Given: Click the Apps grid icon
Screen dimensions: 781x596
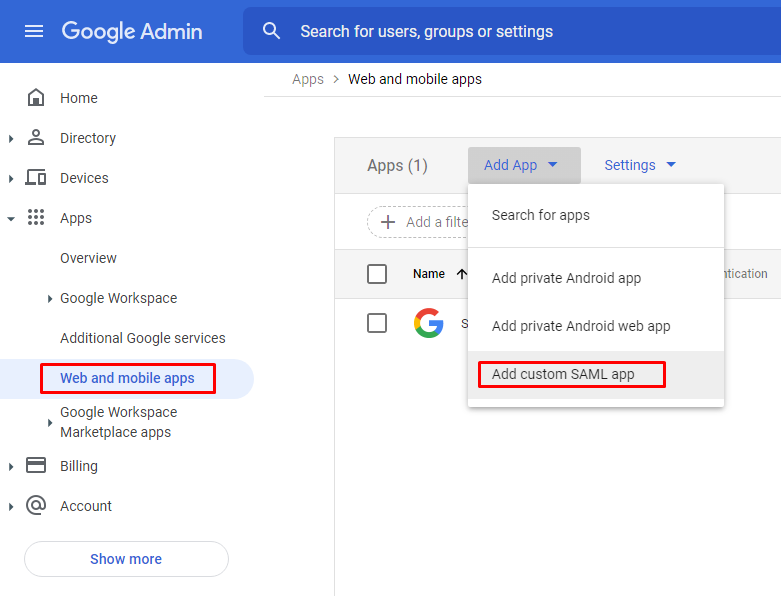Looking at the screenshot, I should [x=36, y=218].
